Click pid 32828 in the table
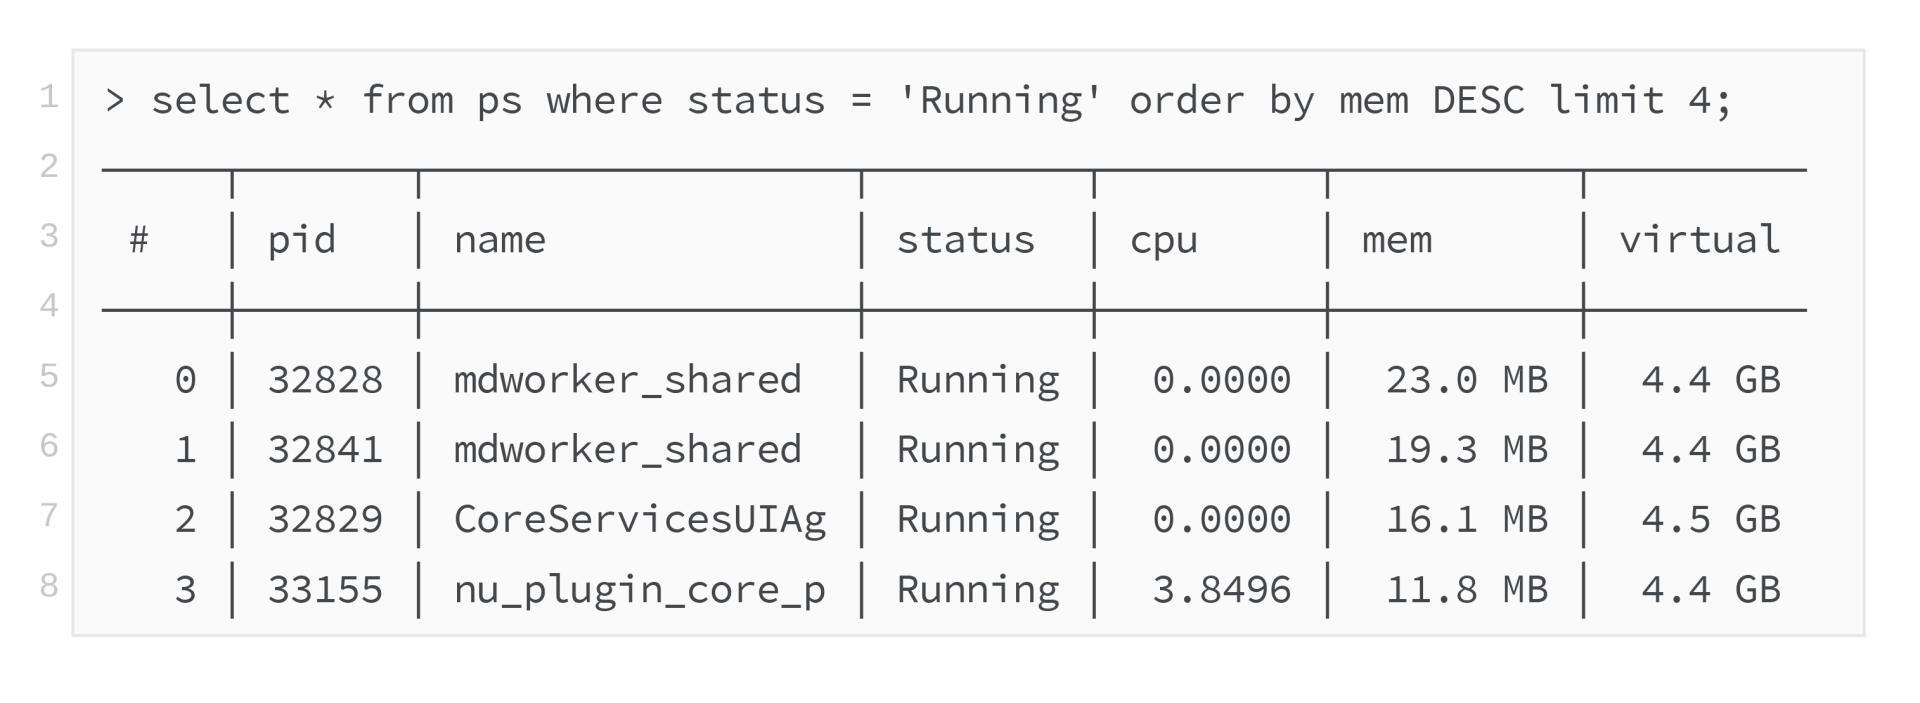Screen dimensions: 1920x703 click(x=325, y=380)
